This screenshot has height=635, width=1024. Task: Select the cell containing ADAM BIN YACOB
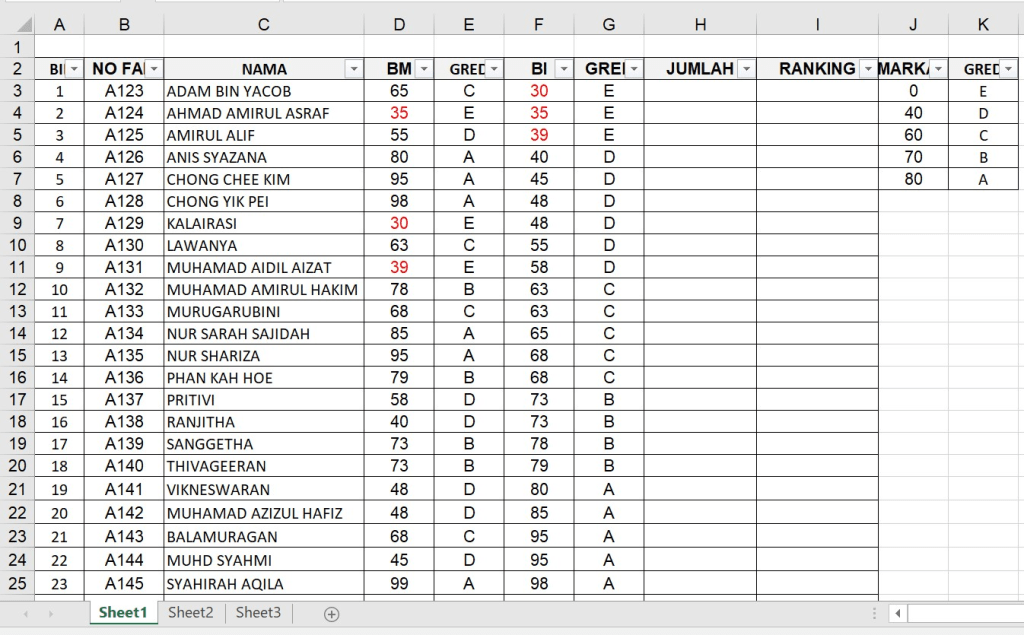point(264,91)
